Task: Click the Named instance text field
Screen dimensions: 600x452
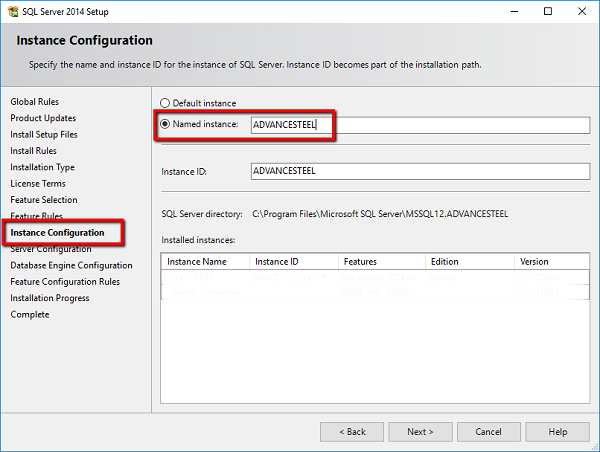Action: [x=420, y=125]
